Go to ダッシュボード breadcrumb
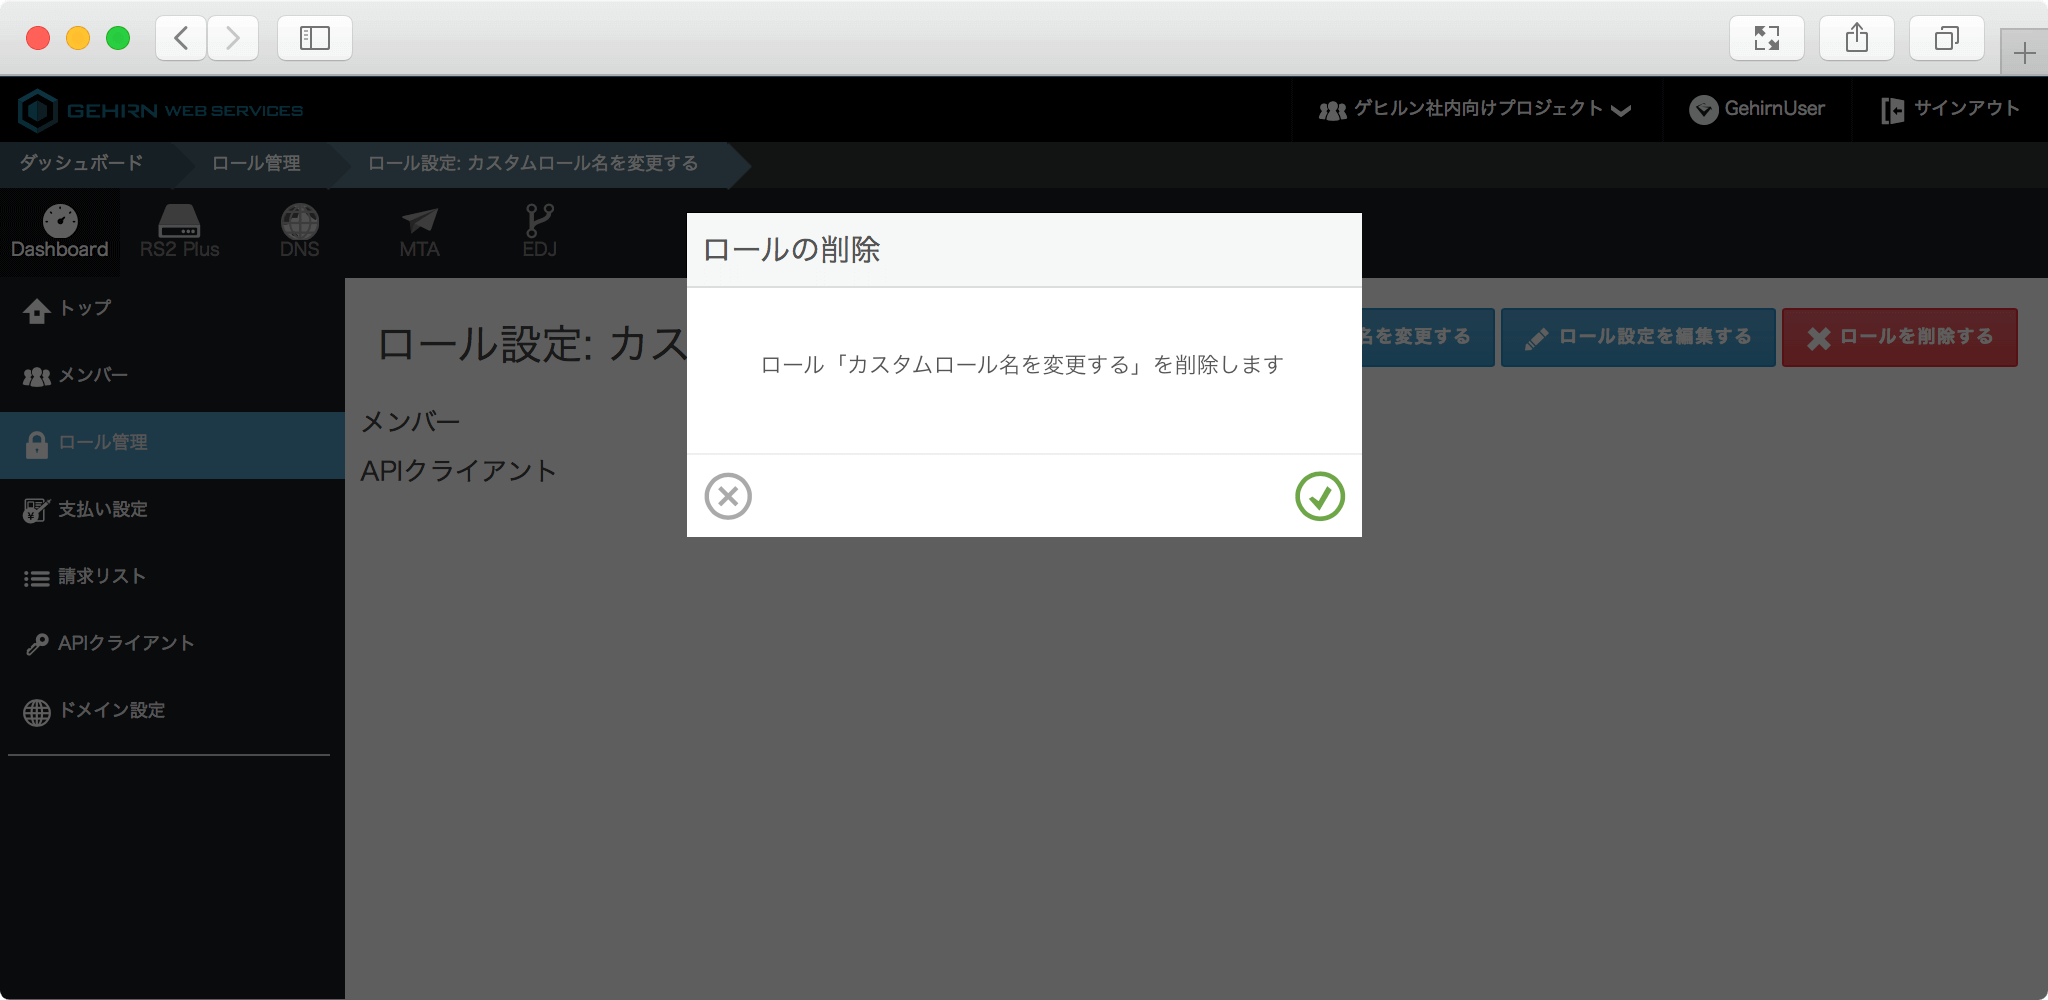This screenshot has height=1000, width=2048. pyautogui.click(x=81, y=163)
